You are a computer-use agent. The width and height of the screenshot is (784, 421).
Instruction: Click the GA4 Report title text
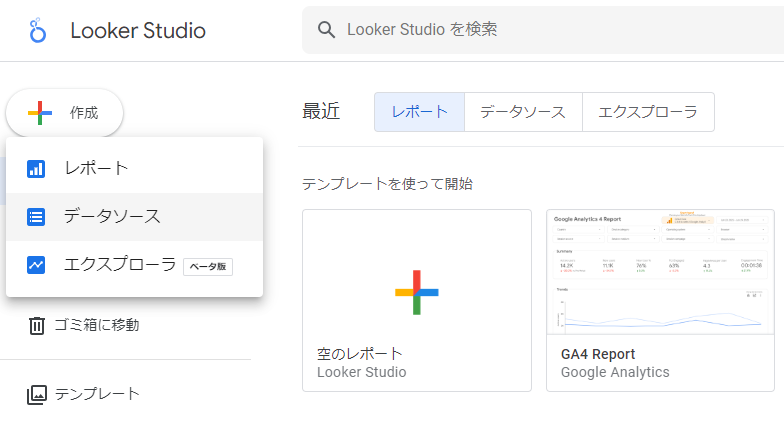point(598,354)
